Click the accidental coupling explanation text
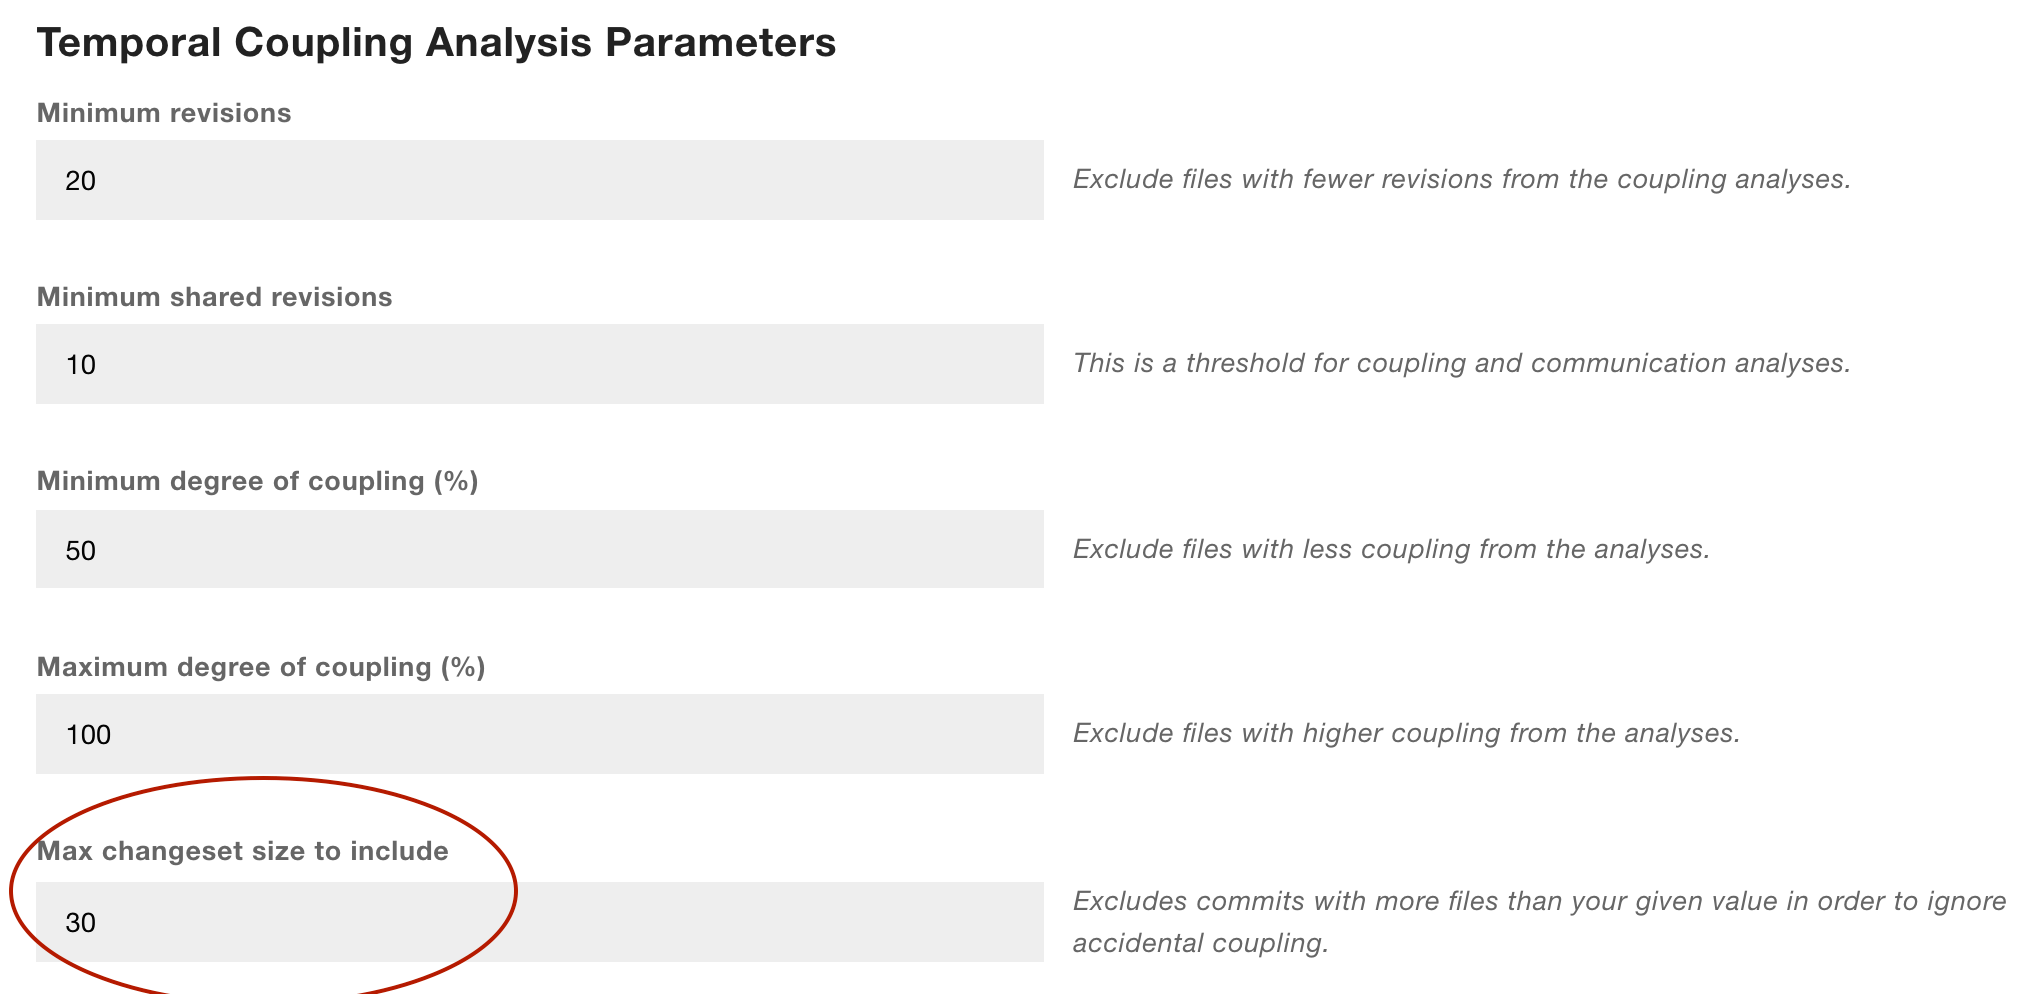This screenshot has height=994, width=2038. point(1540,920)
